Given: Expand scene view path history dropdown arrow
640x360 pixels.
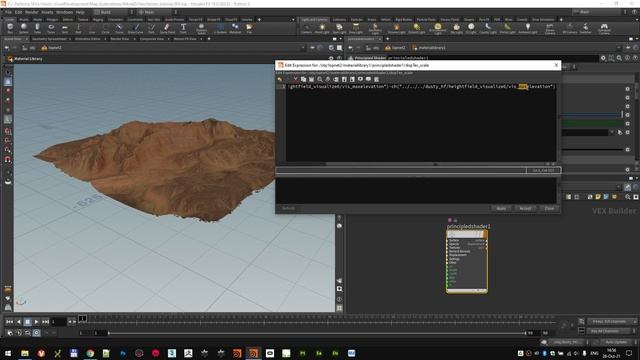Looking at the screenshot, I should 303,48.
